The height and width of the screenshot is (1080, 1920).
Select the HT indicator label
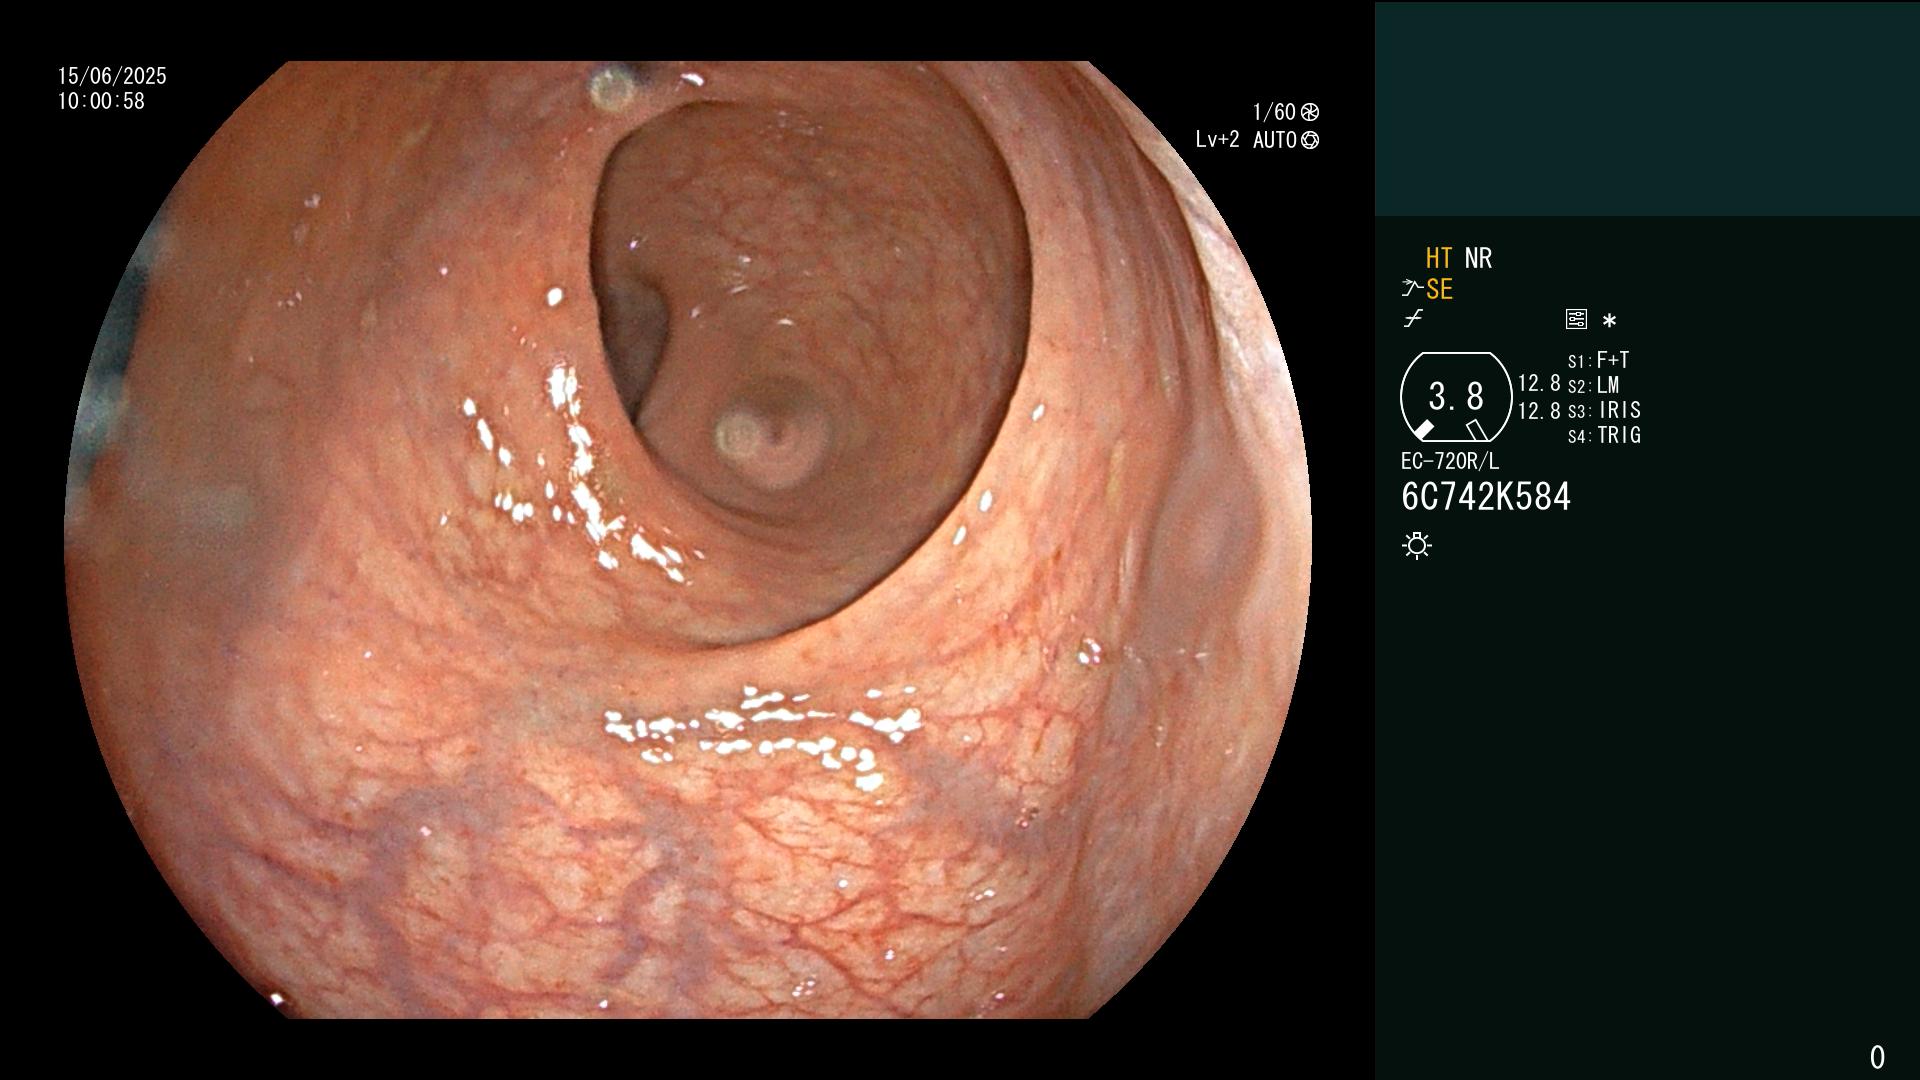(1439, 258)
